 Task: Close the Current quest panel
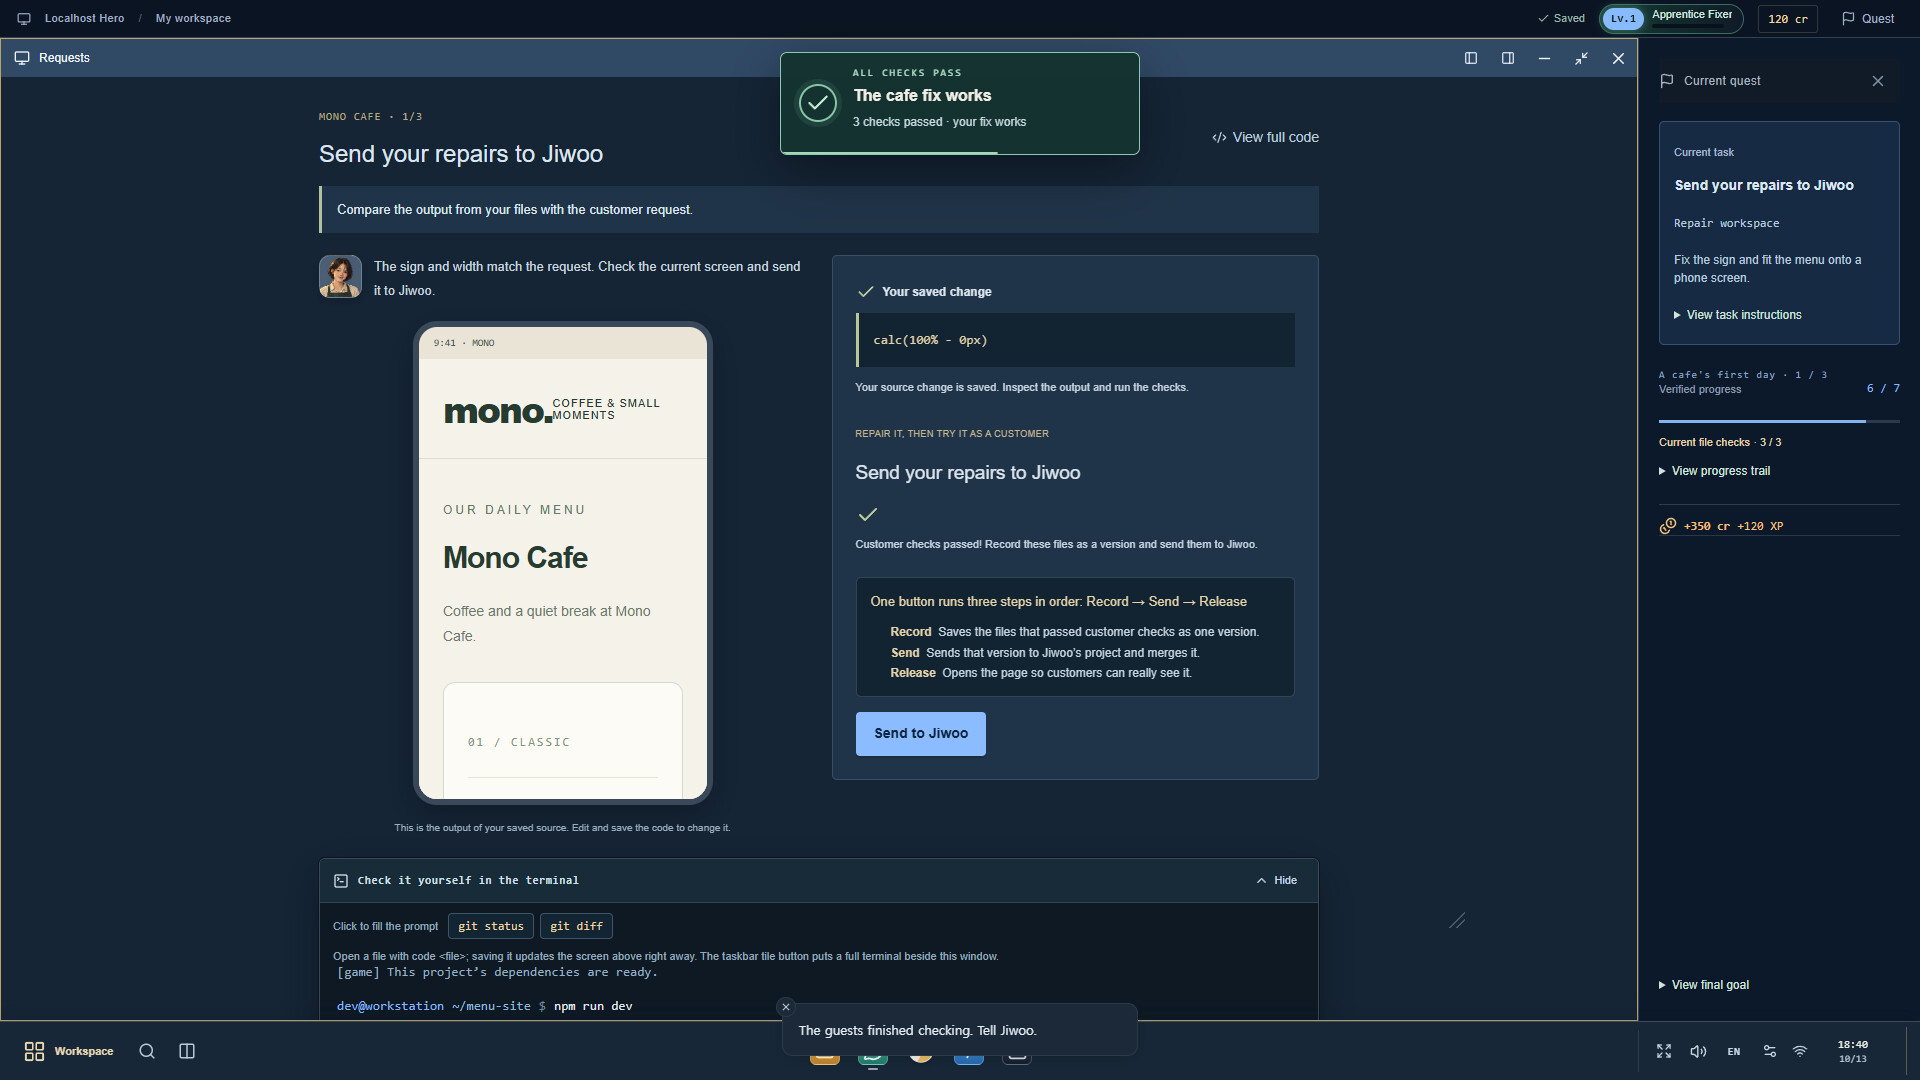tap(1878, 81)
